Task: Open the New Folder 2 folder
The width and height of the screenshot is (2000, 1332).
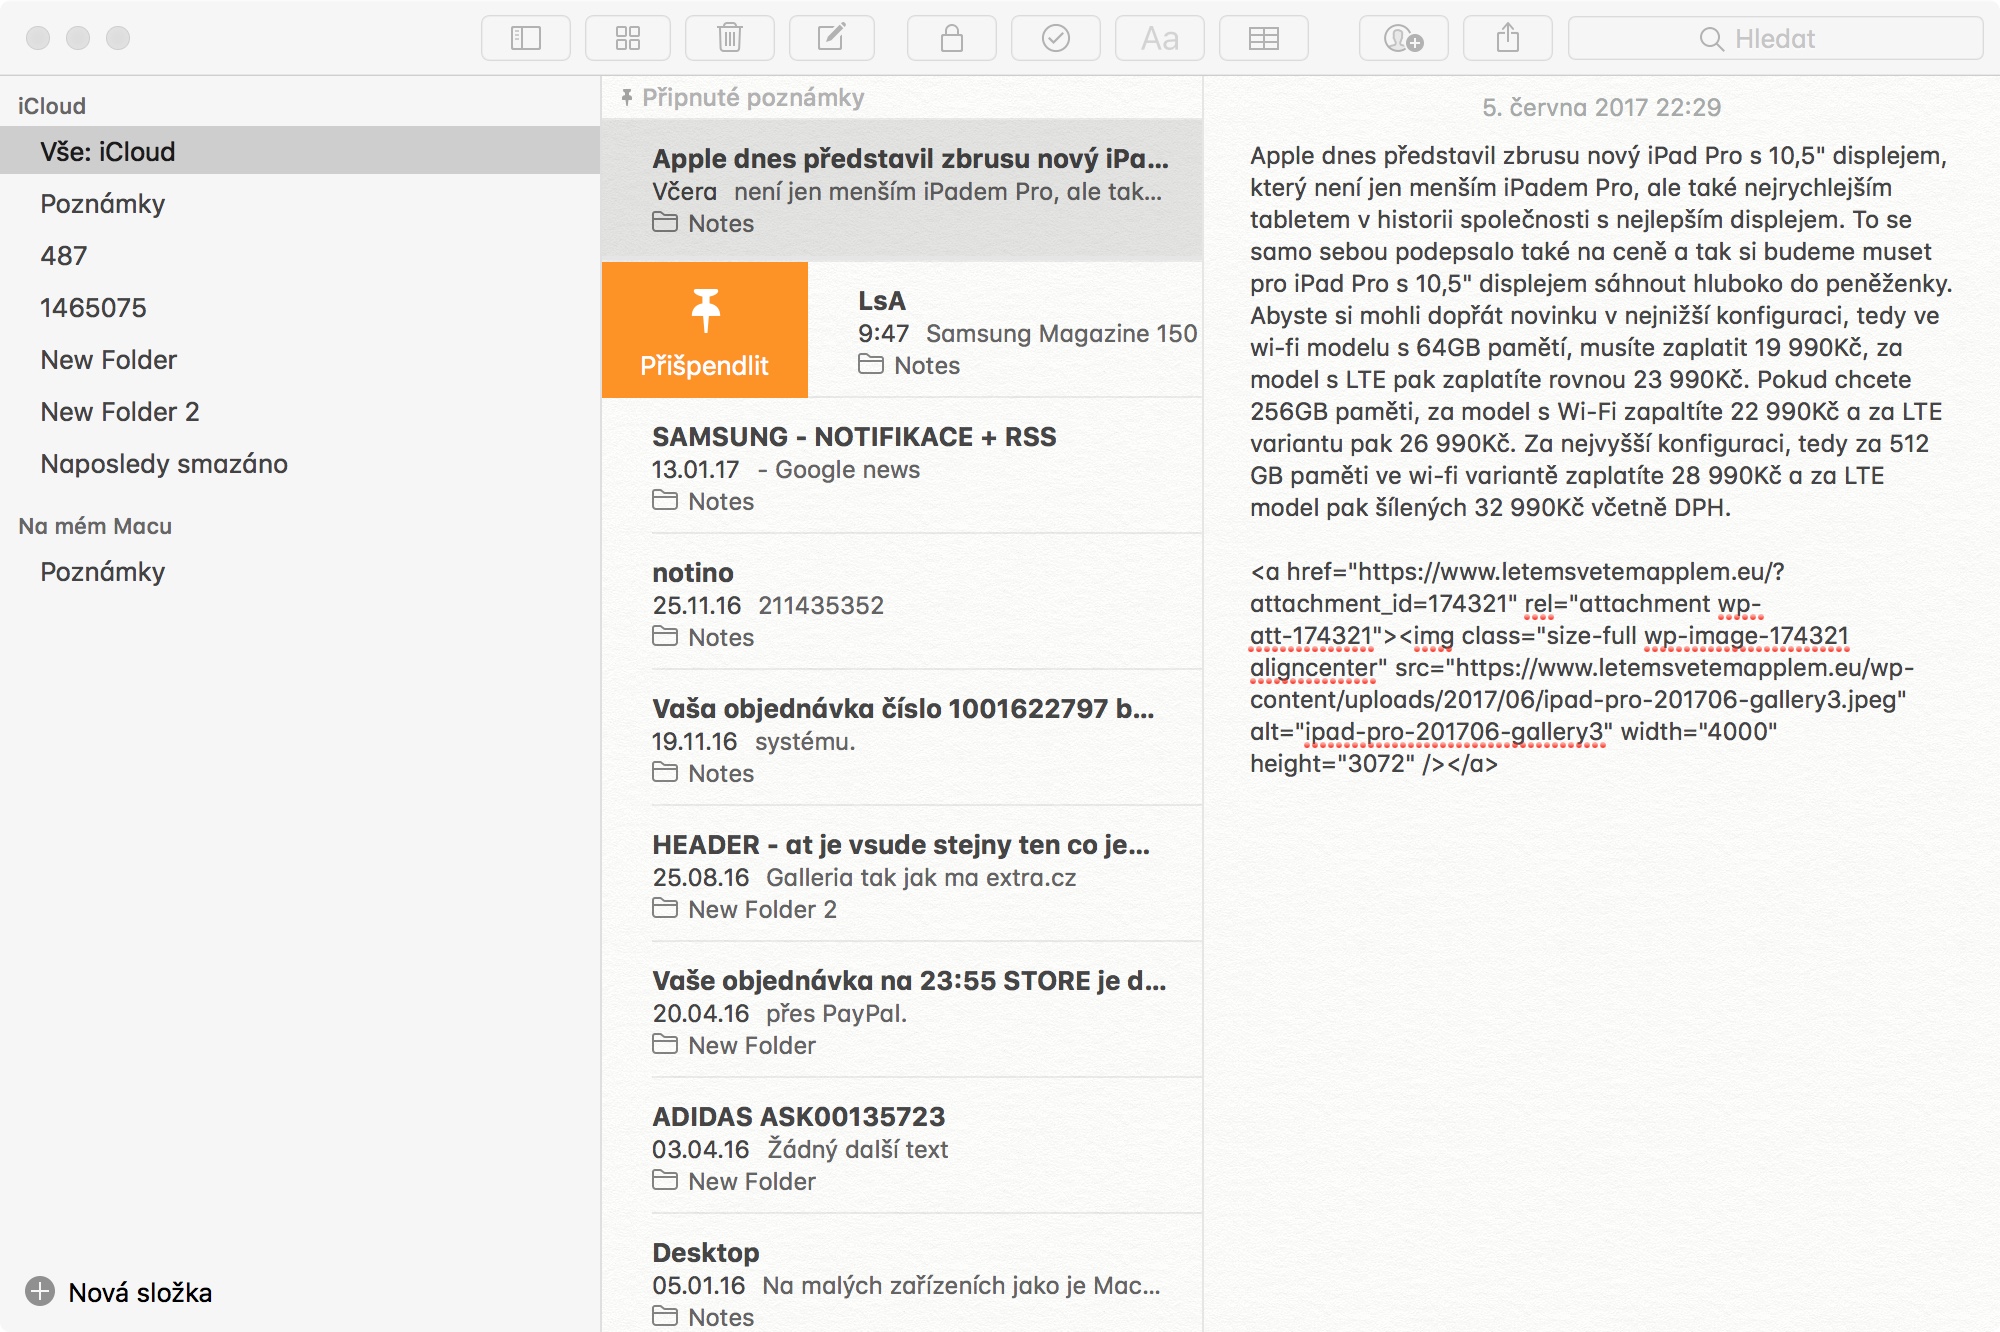Action: coord(120,411)
